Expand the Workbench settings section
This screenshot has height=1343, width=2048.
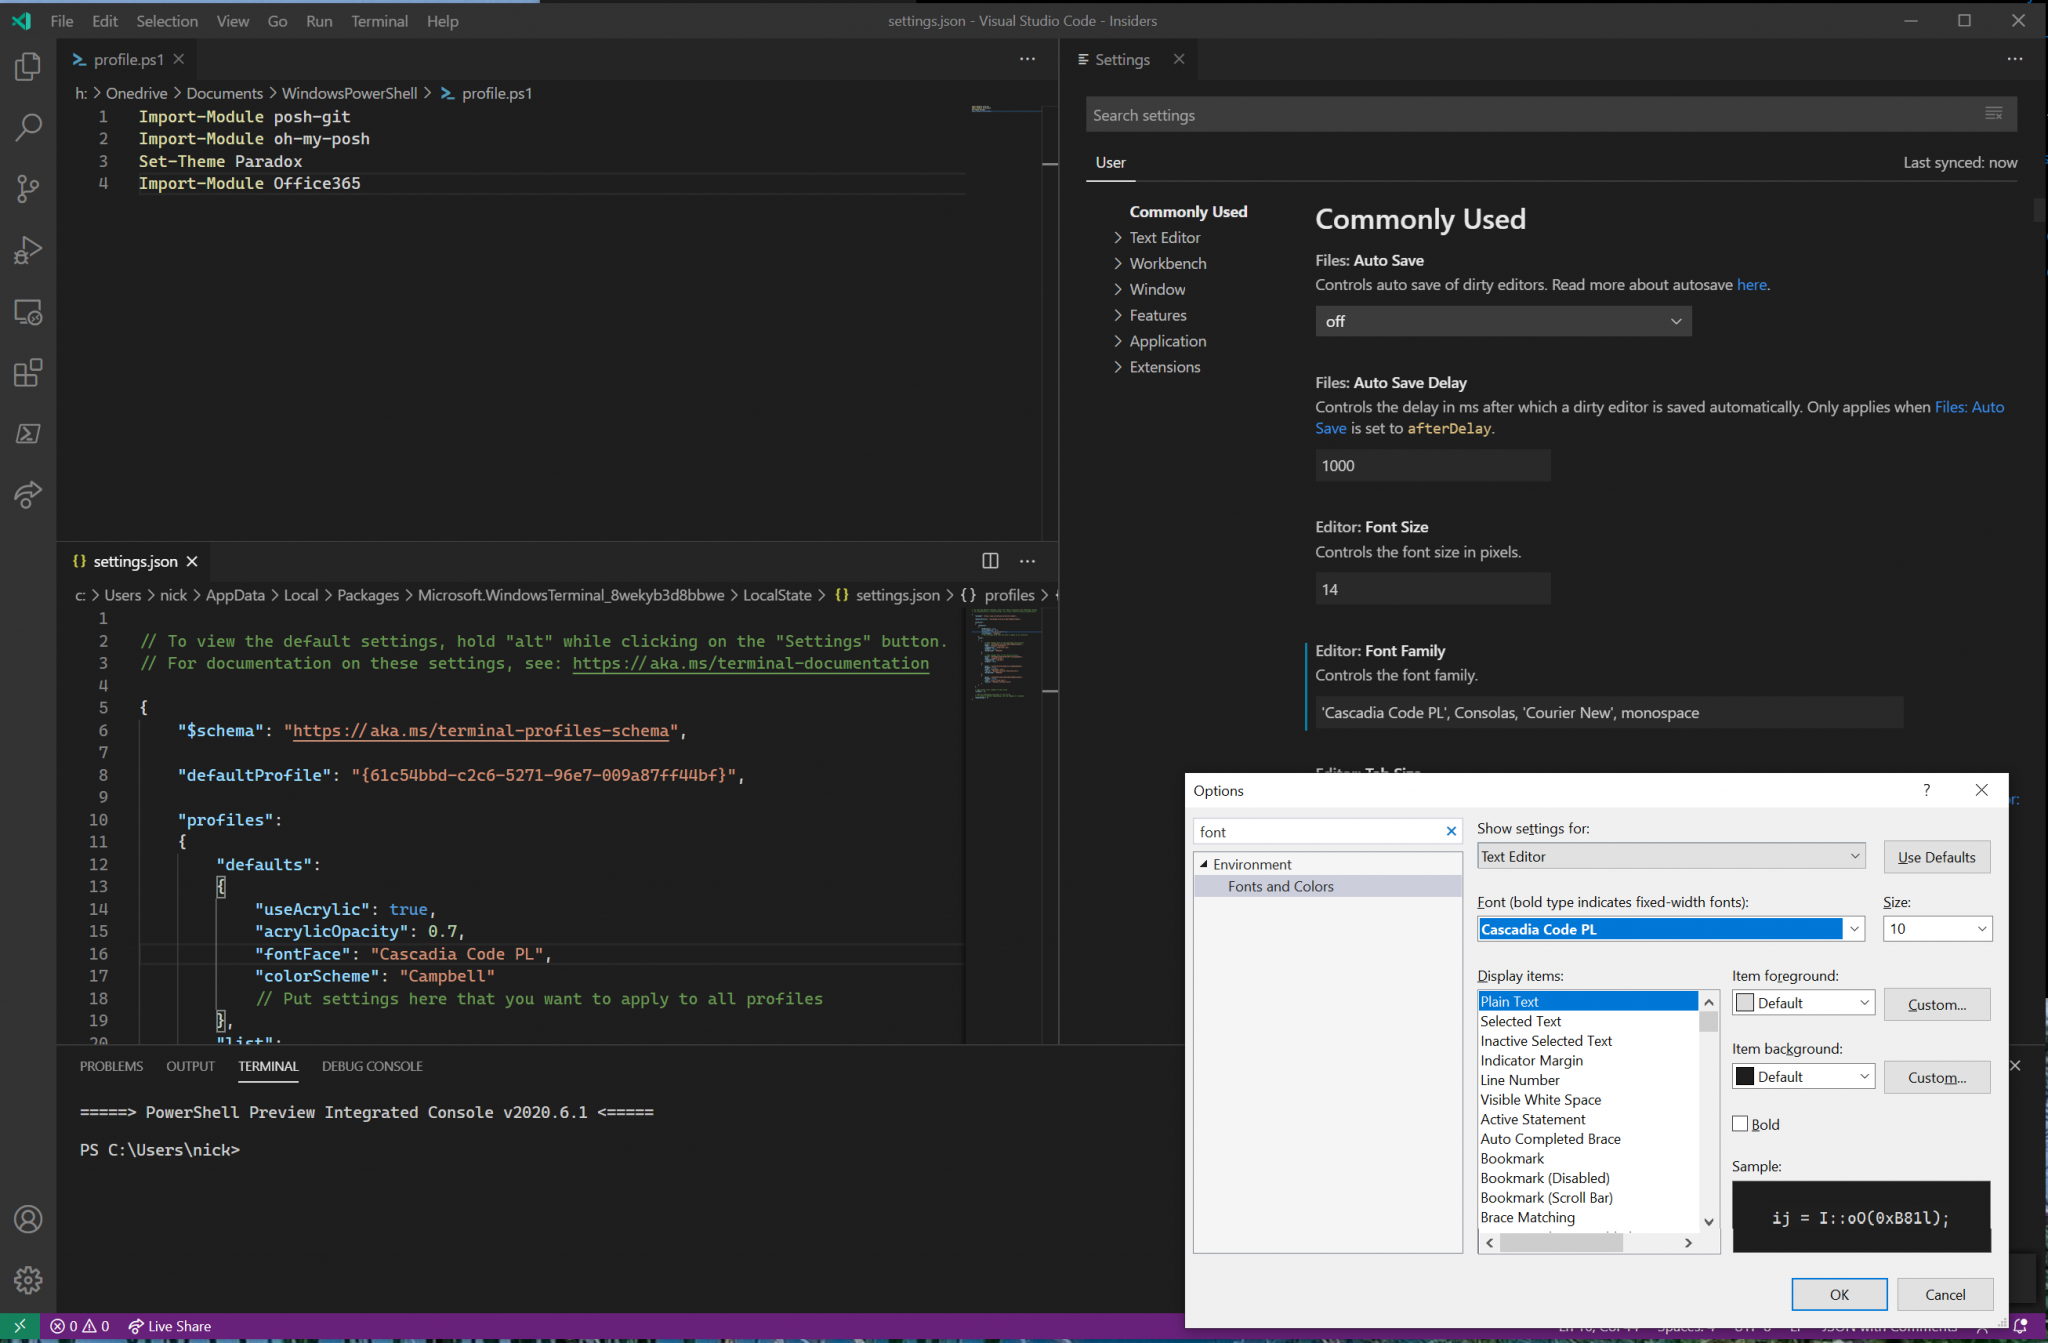pos(1167,263)
